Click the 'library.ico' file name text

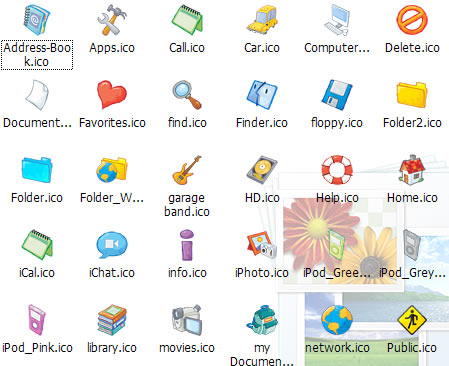point(112,348)
